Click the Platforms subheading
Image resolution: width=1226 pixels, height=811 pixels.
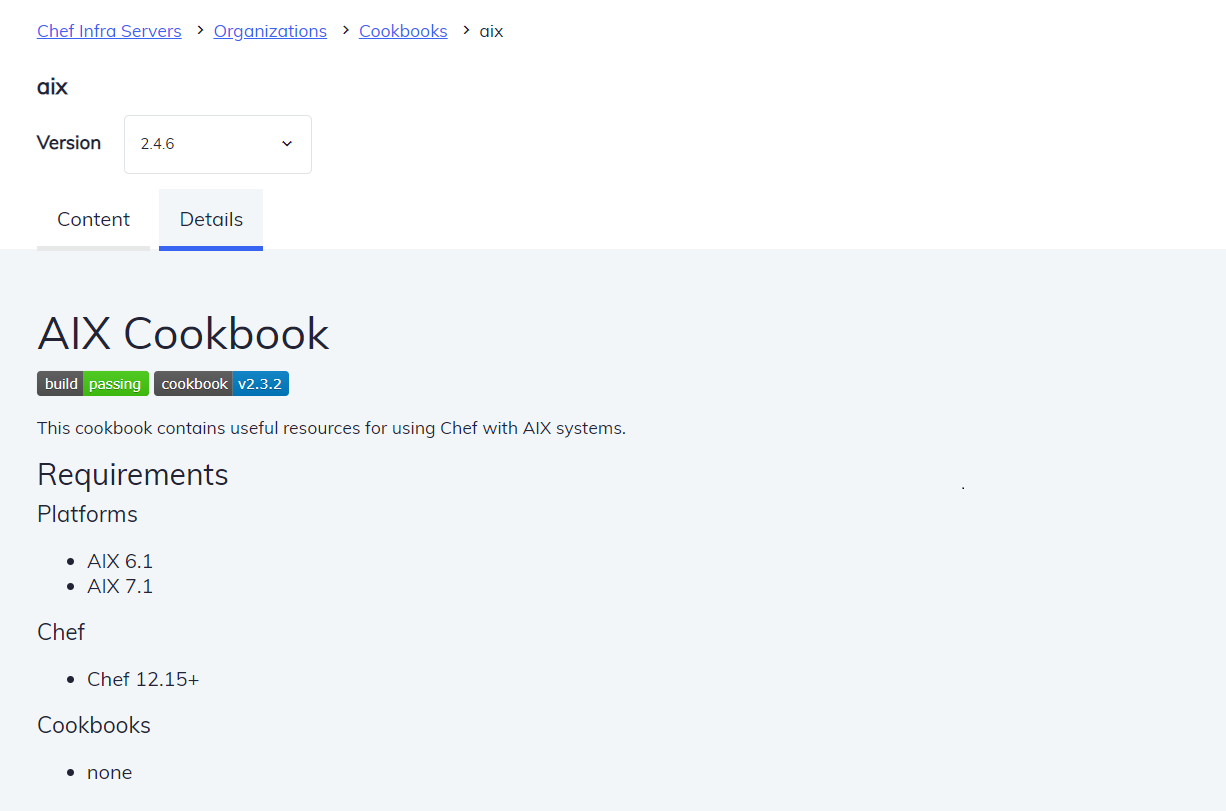[x=87, y=514]
